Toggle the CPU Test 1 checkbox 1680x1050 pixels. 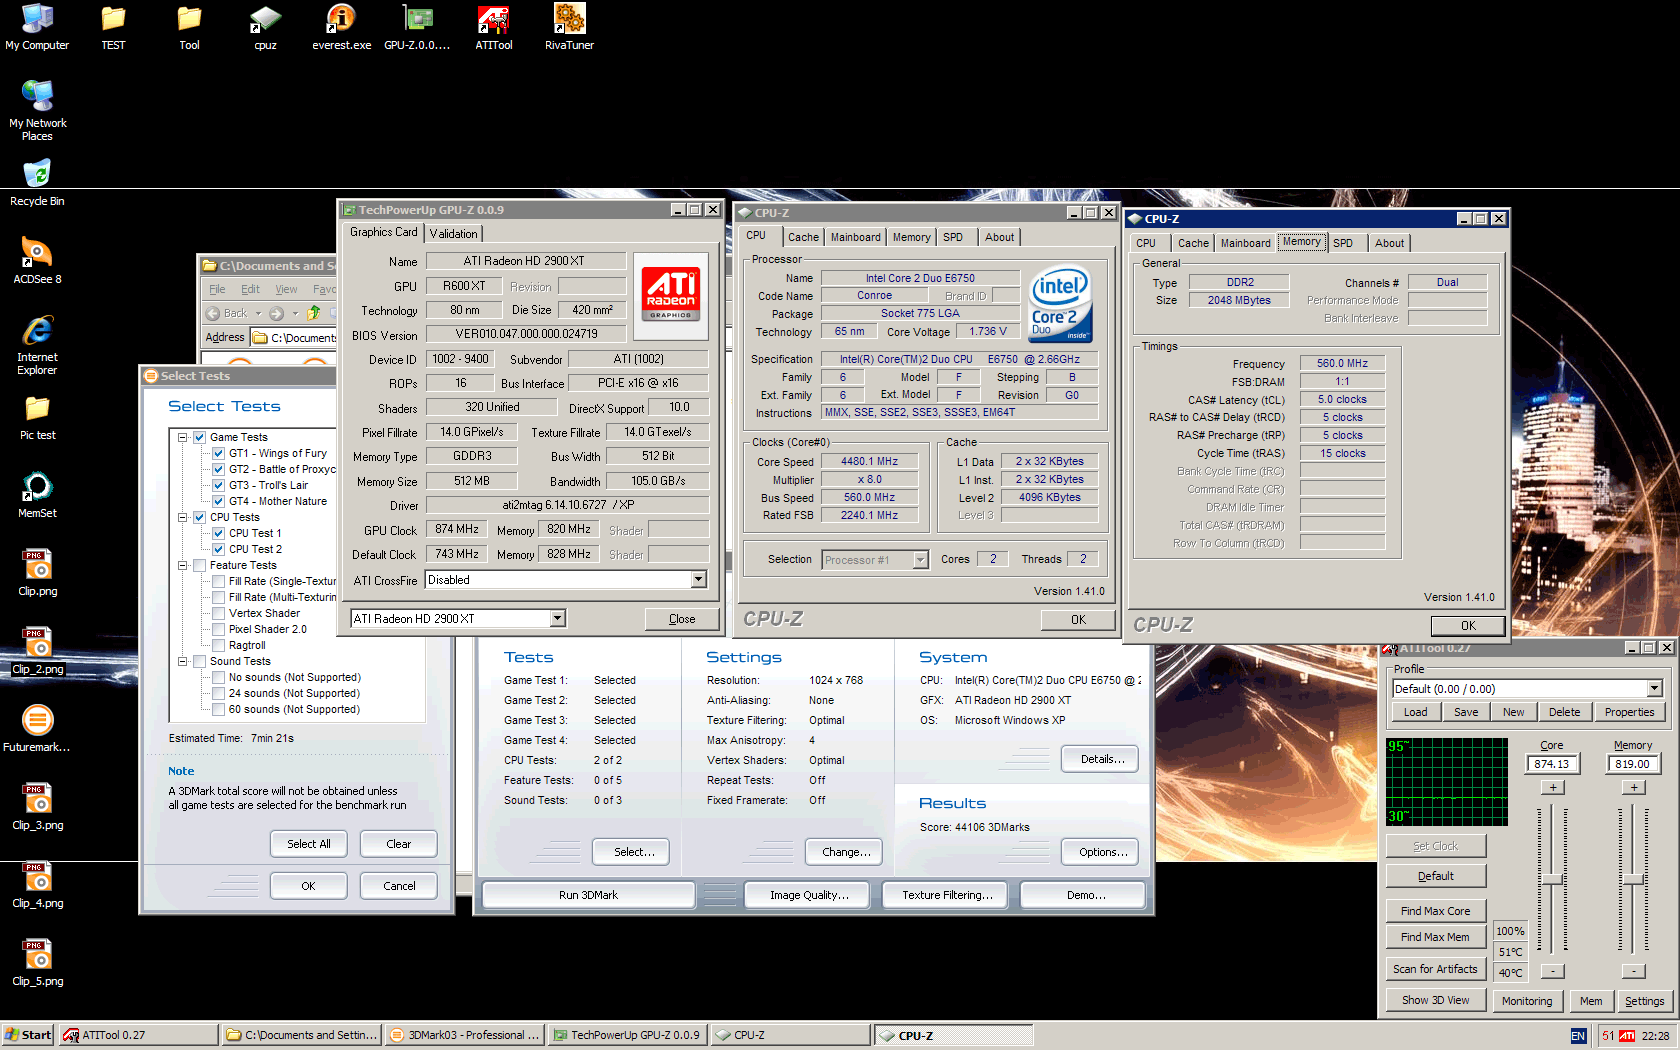(219, 533)
